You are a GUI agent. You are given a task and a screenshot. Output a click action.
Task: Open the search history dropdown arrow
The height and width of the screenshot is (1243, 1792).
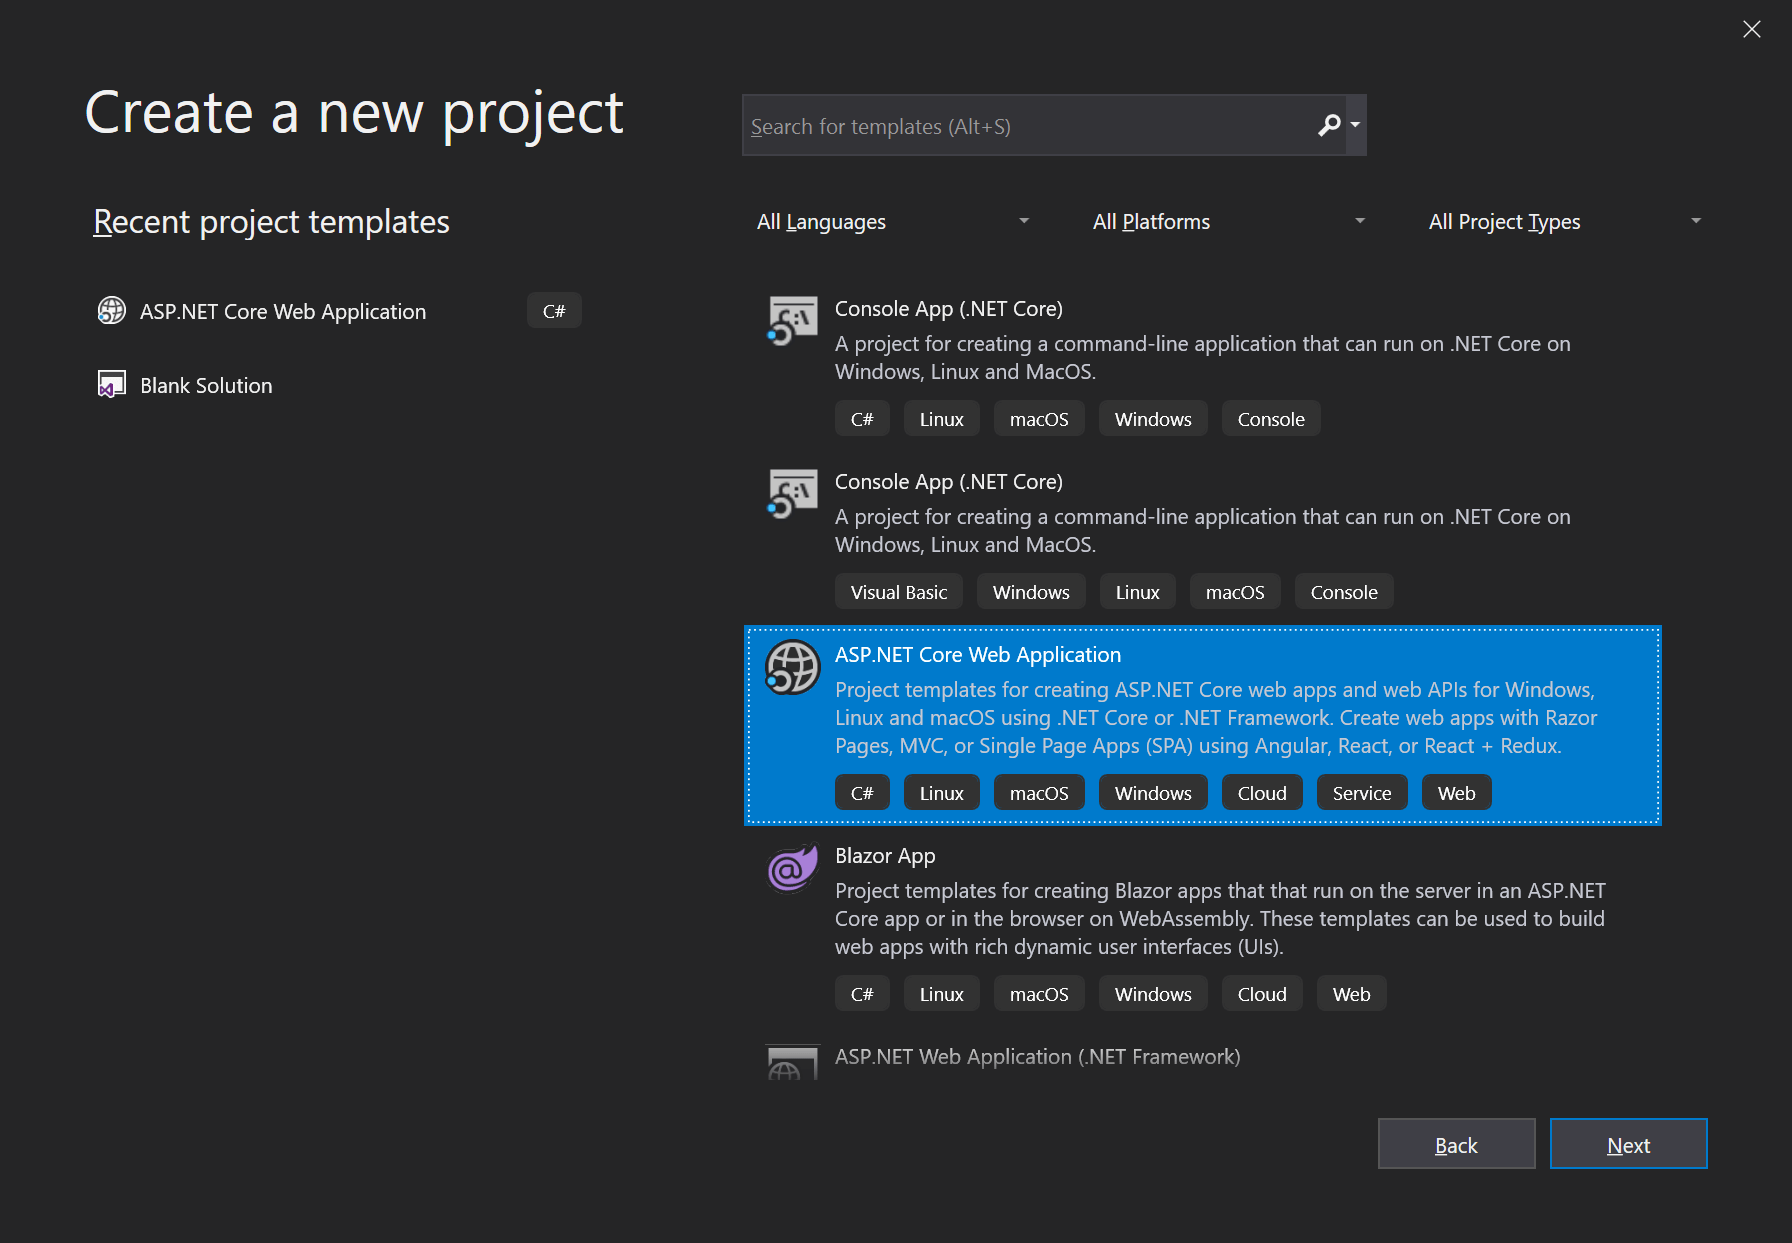[1356, 125]
